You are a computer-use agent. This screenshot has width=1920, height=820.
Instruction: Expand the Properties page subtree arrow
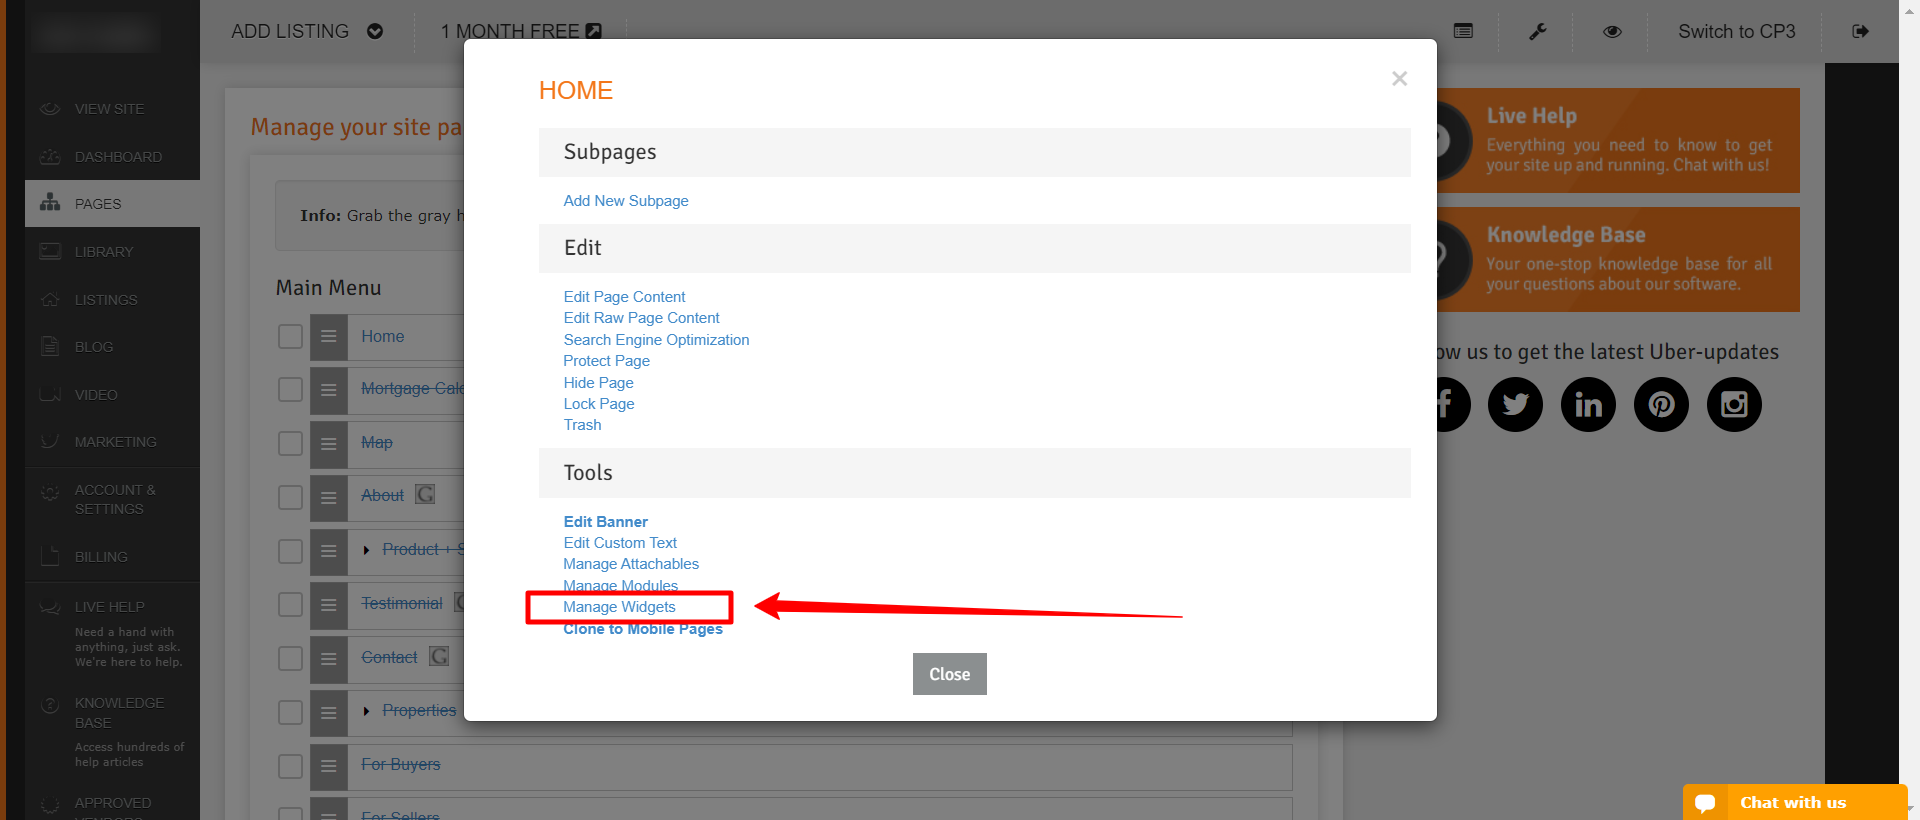click(x=367, y=711)
